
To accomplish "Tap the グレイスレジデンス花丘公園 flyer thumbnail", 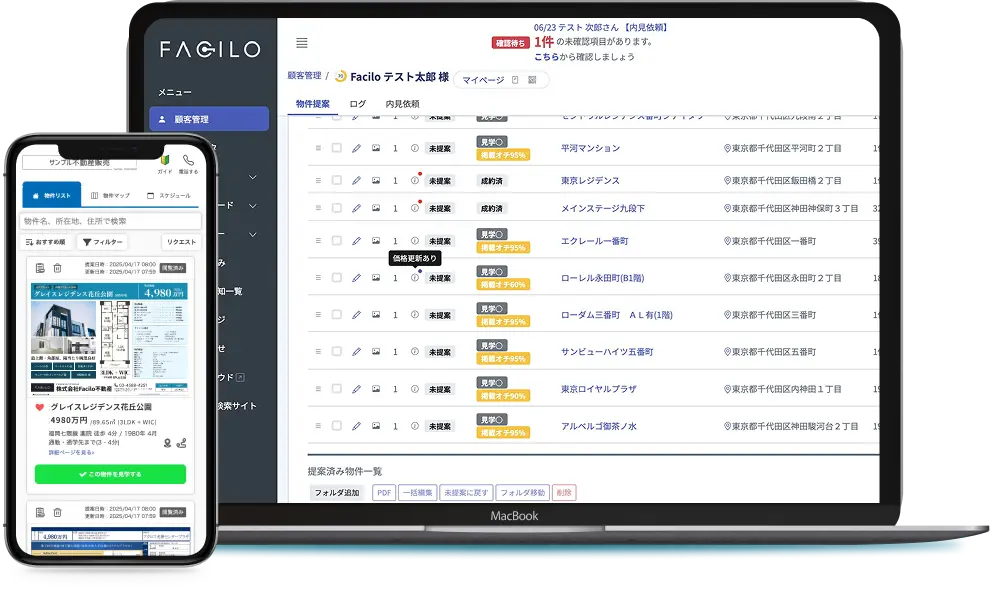I will 111,339.
